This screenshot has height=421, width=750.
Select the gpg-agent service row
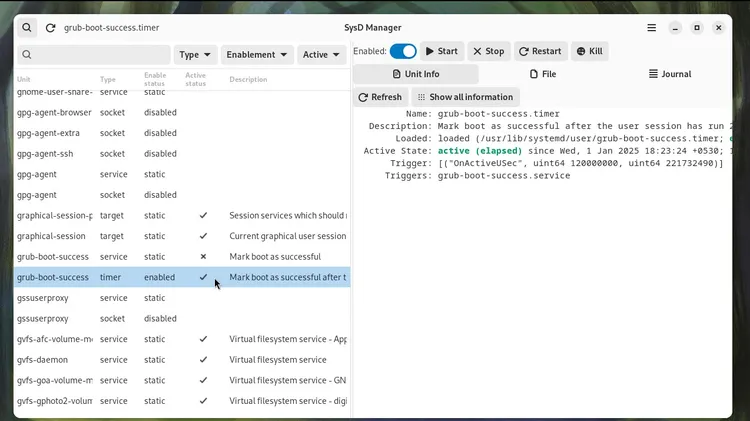(x=182, y=174)
